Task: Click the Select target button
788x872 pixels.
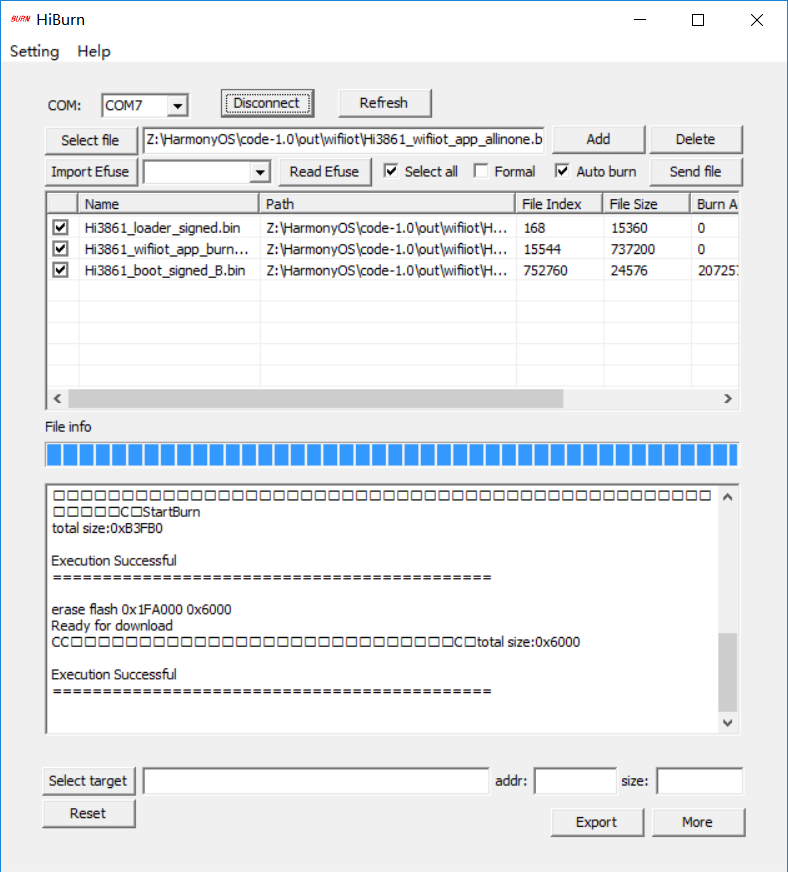Action: pyautogui.click(x=88, y=781)
